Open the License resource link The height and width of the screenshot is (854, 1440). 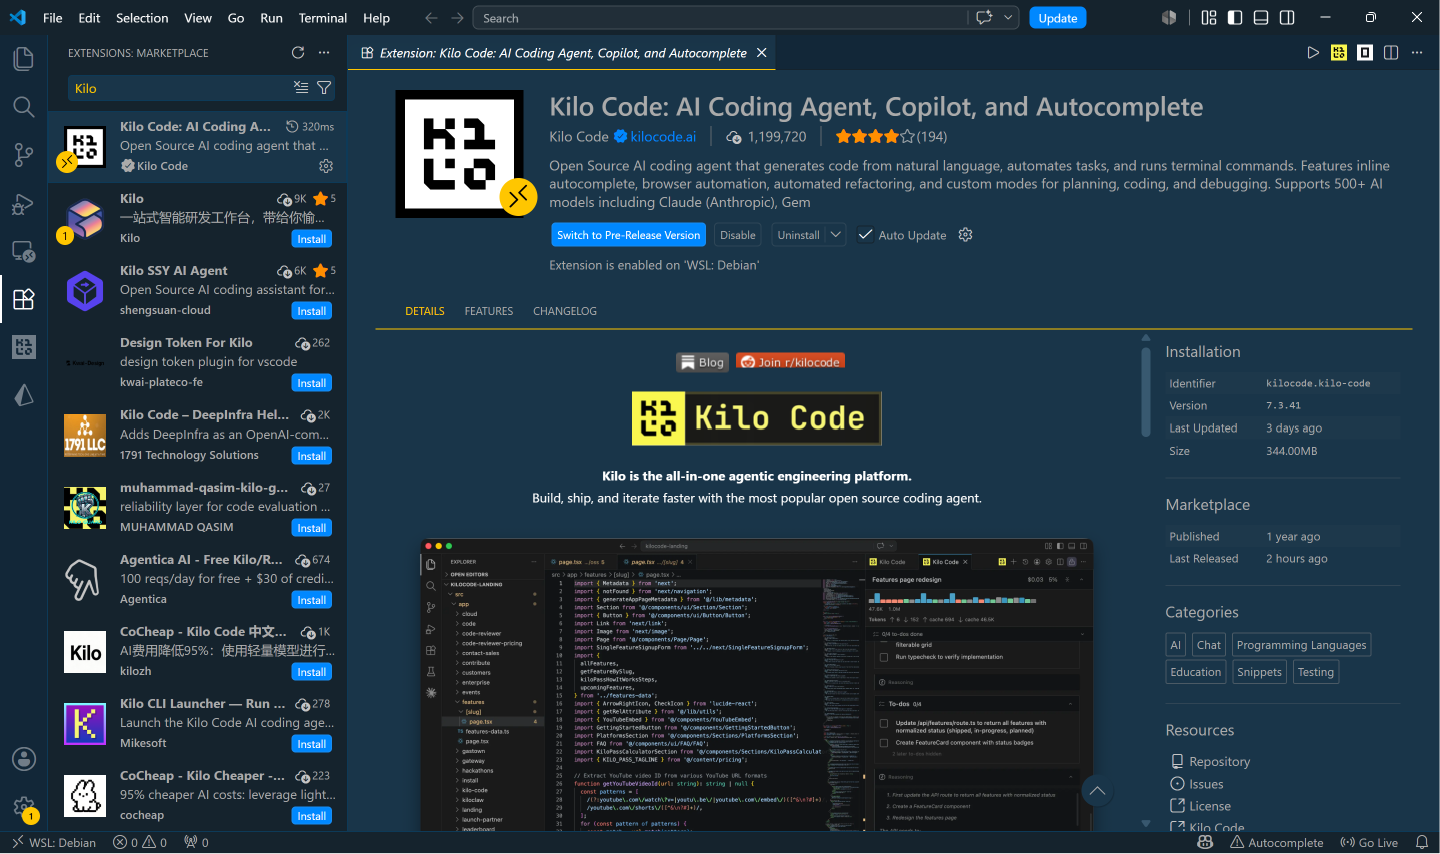click(x=1210, y=806)
